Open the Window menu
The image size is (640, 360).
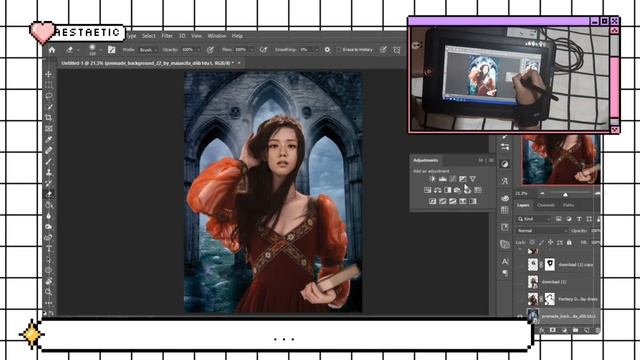coord(216,36)
